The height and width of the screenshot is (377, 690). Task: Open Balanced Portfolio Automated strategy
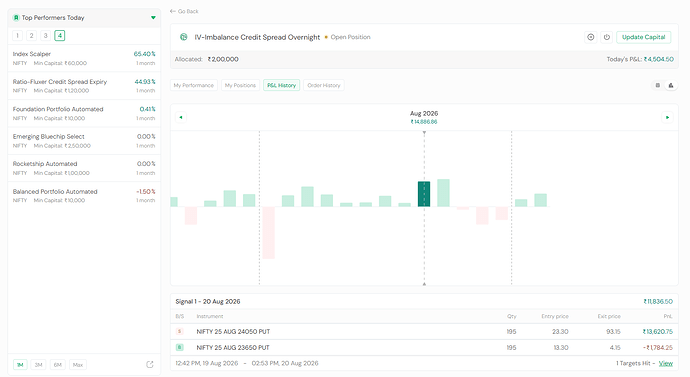84,196
